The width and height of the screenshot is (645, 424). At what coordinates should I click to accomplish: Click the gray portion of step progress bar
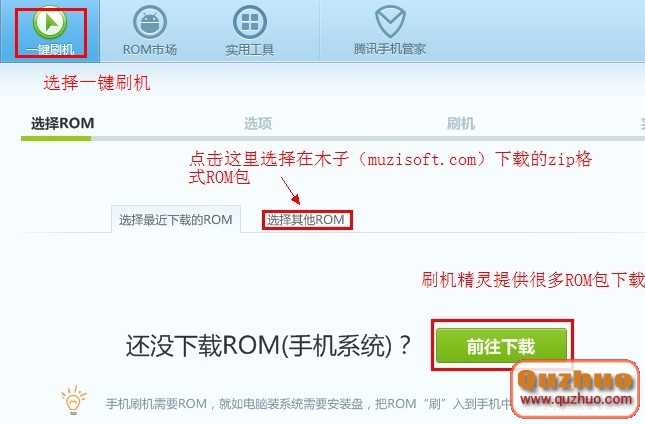coord(368,139)
